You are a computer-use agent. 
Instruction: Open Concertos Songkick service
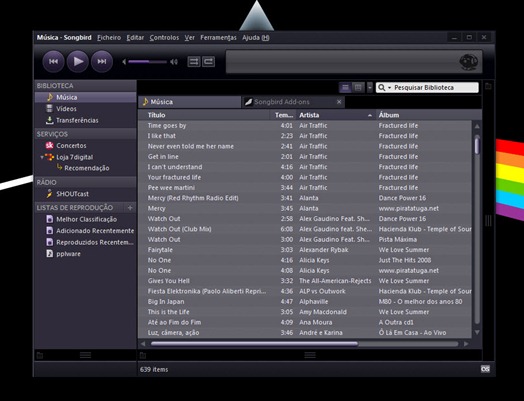pyautogui.click(x=86, y=145)
